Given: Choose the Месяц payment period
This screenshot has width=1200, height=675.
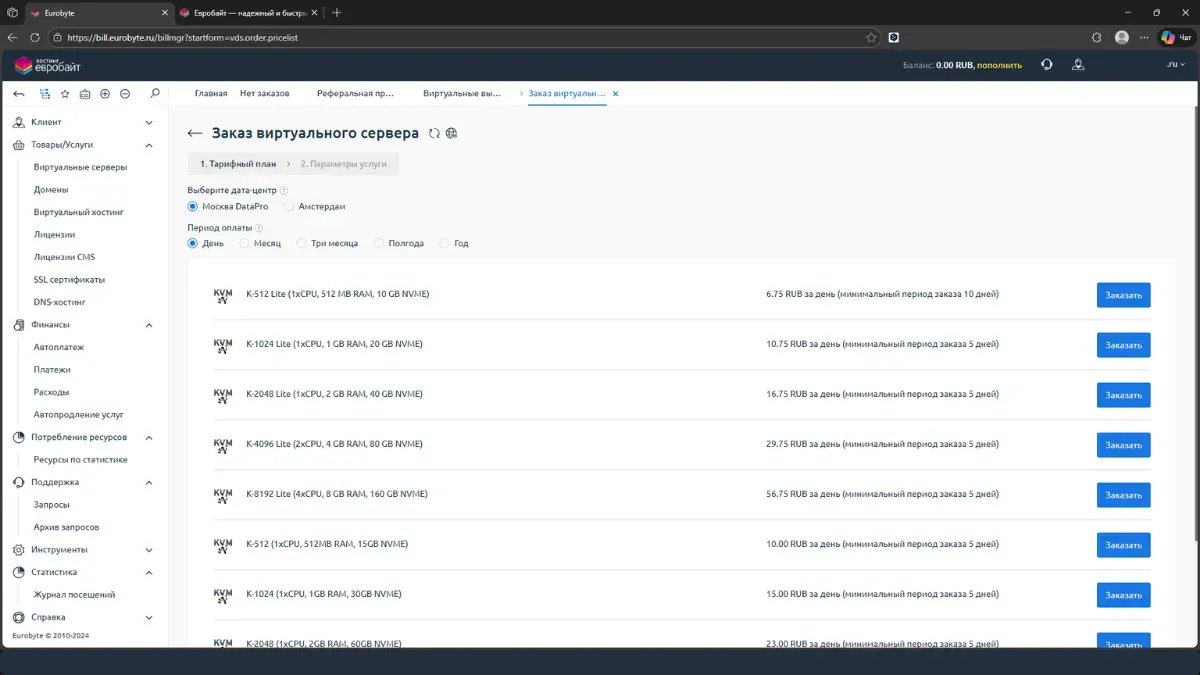Looking at the screenshot, I should tap(244, 243).
